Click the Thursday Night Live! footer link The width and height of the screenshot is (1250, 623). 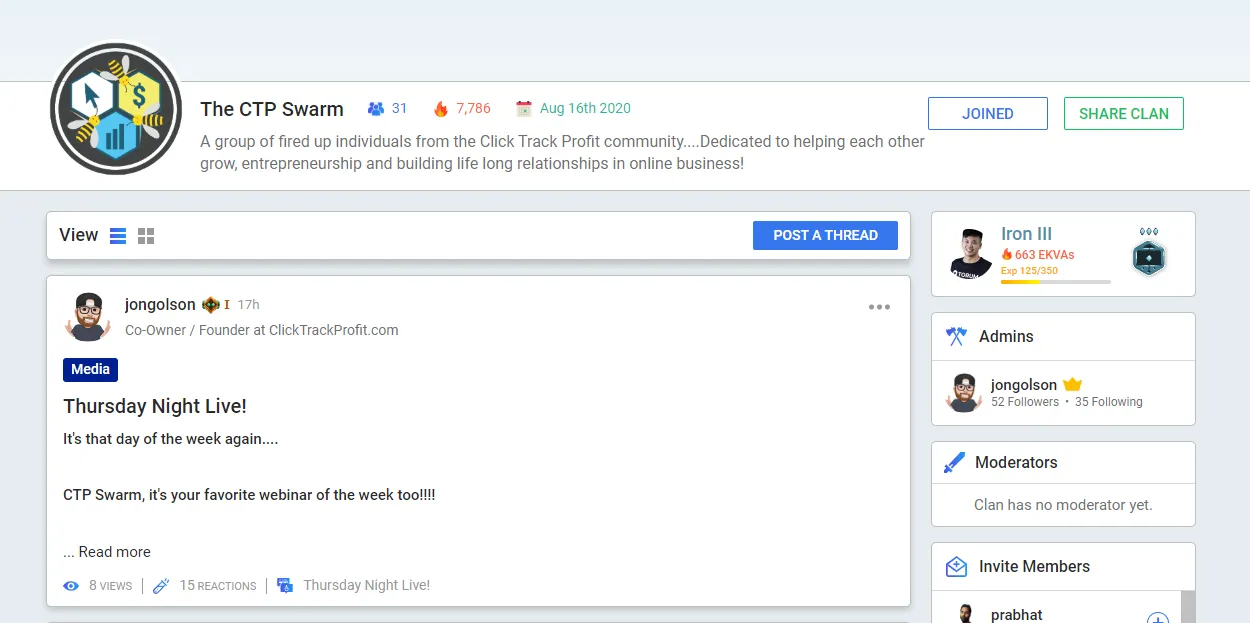(x=367, y=585)
